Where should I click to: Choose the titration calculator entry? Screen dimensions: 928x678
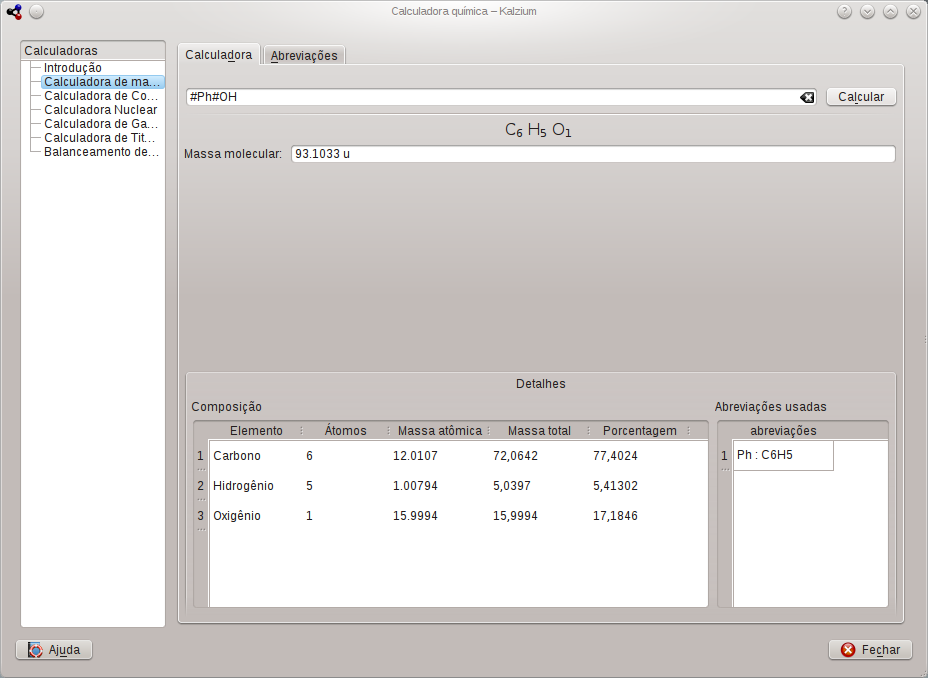[x=101, y=138]
